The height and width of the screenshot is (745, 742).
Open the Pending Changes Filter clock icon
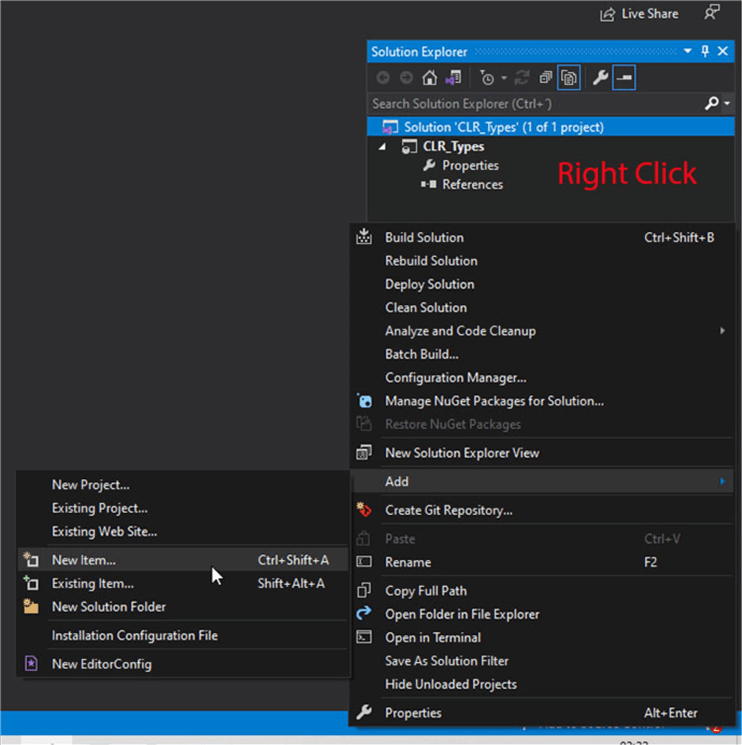pyautogui.click(x=487, y=78)
